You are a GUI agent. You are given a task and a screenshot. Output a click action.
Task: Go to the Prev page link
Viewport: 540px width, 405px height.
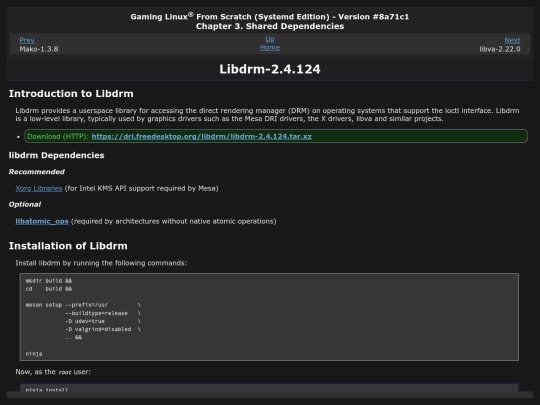[27, 40]
